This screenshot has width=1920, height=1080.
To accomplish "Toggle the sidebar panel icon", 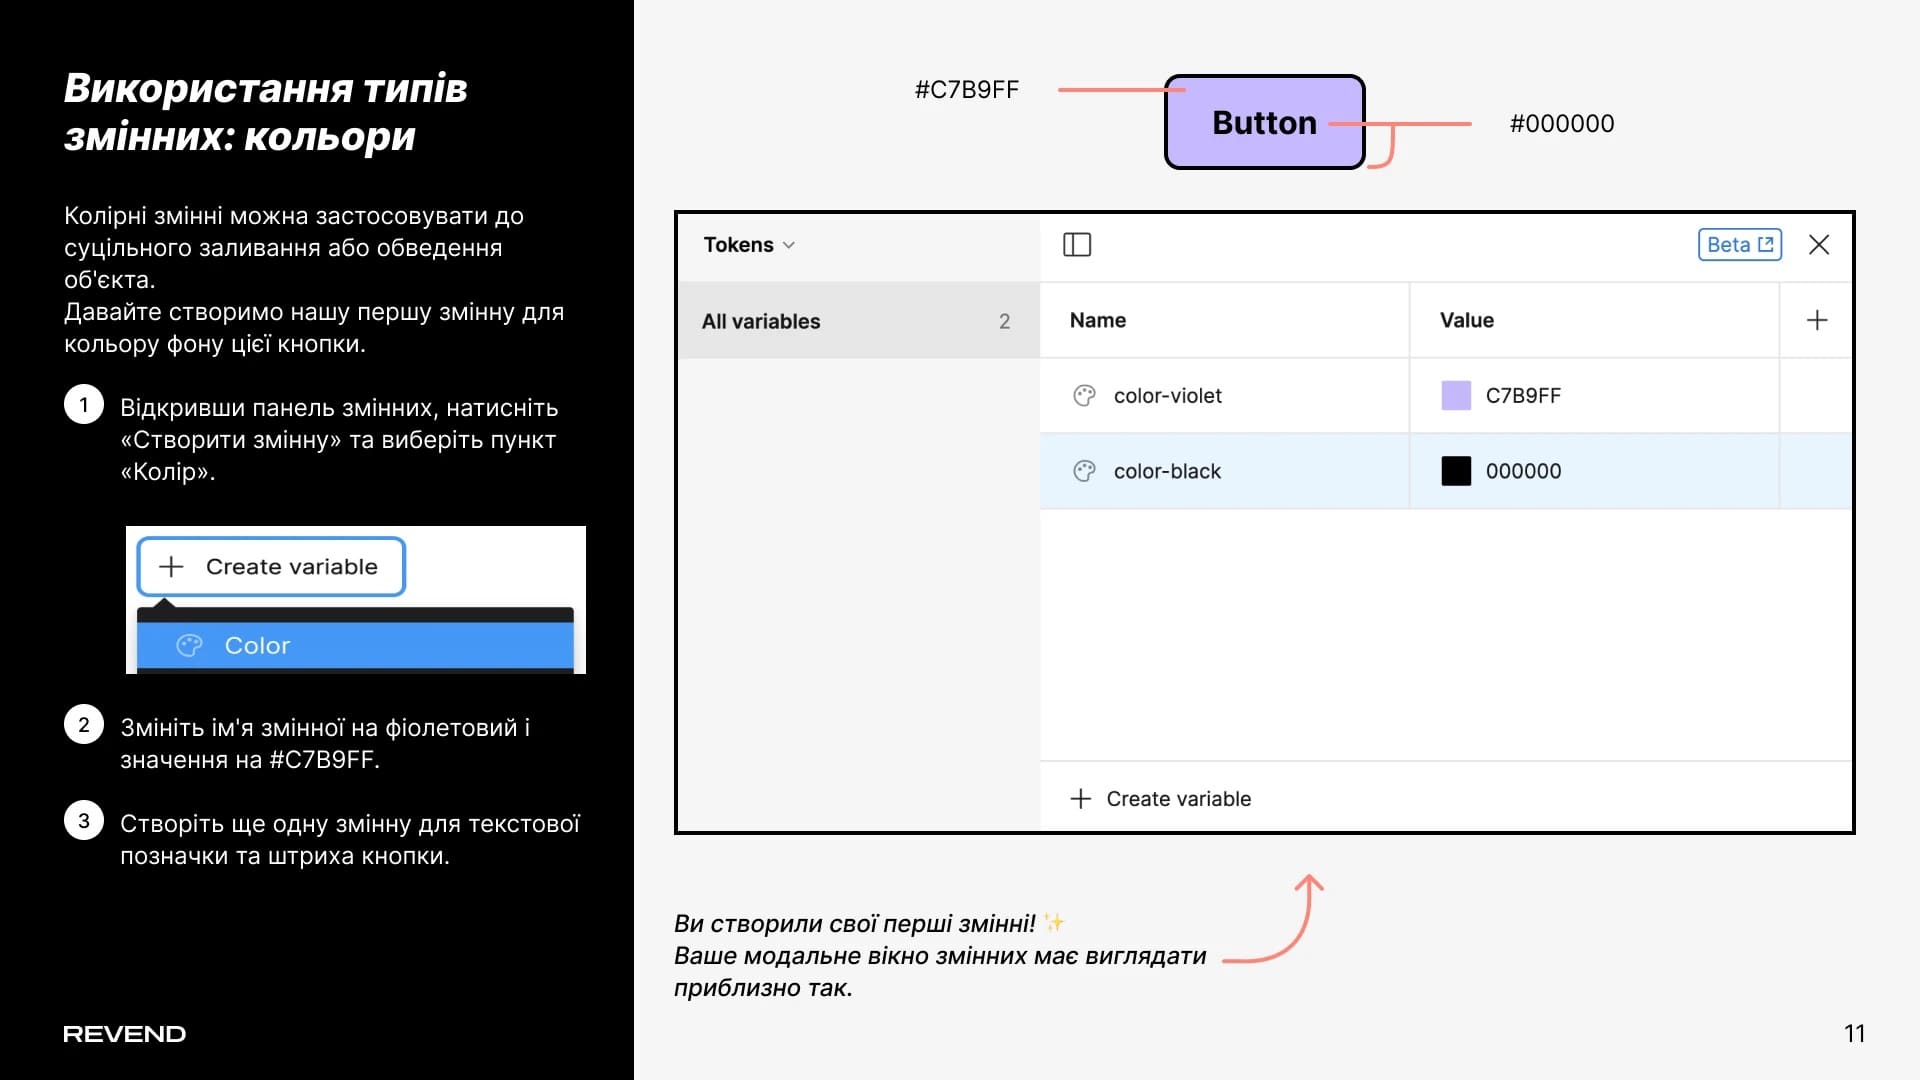I will tap(1077, 245).
